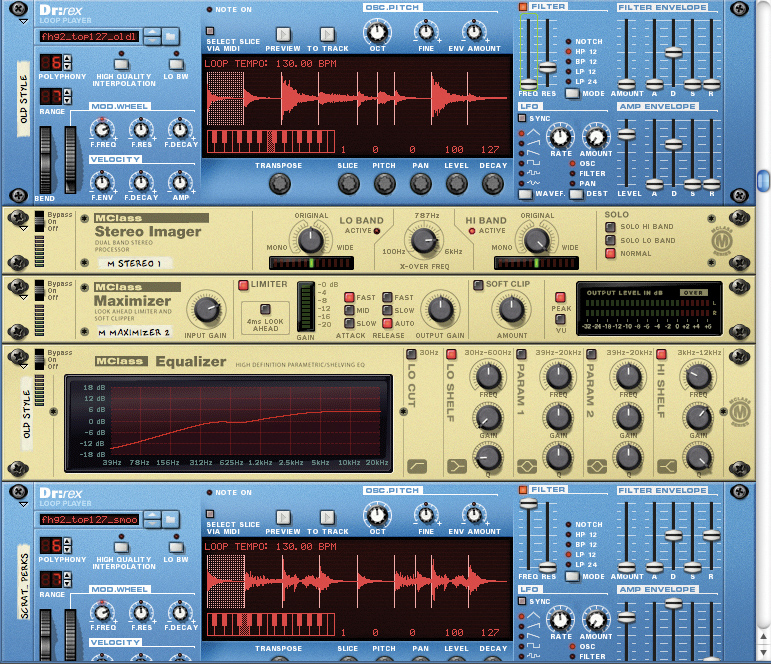Collapse the Maximizer device
This screenshot has height=664, width=771.
click(x=23, y=298)
